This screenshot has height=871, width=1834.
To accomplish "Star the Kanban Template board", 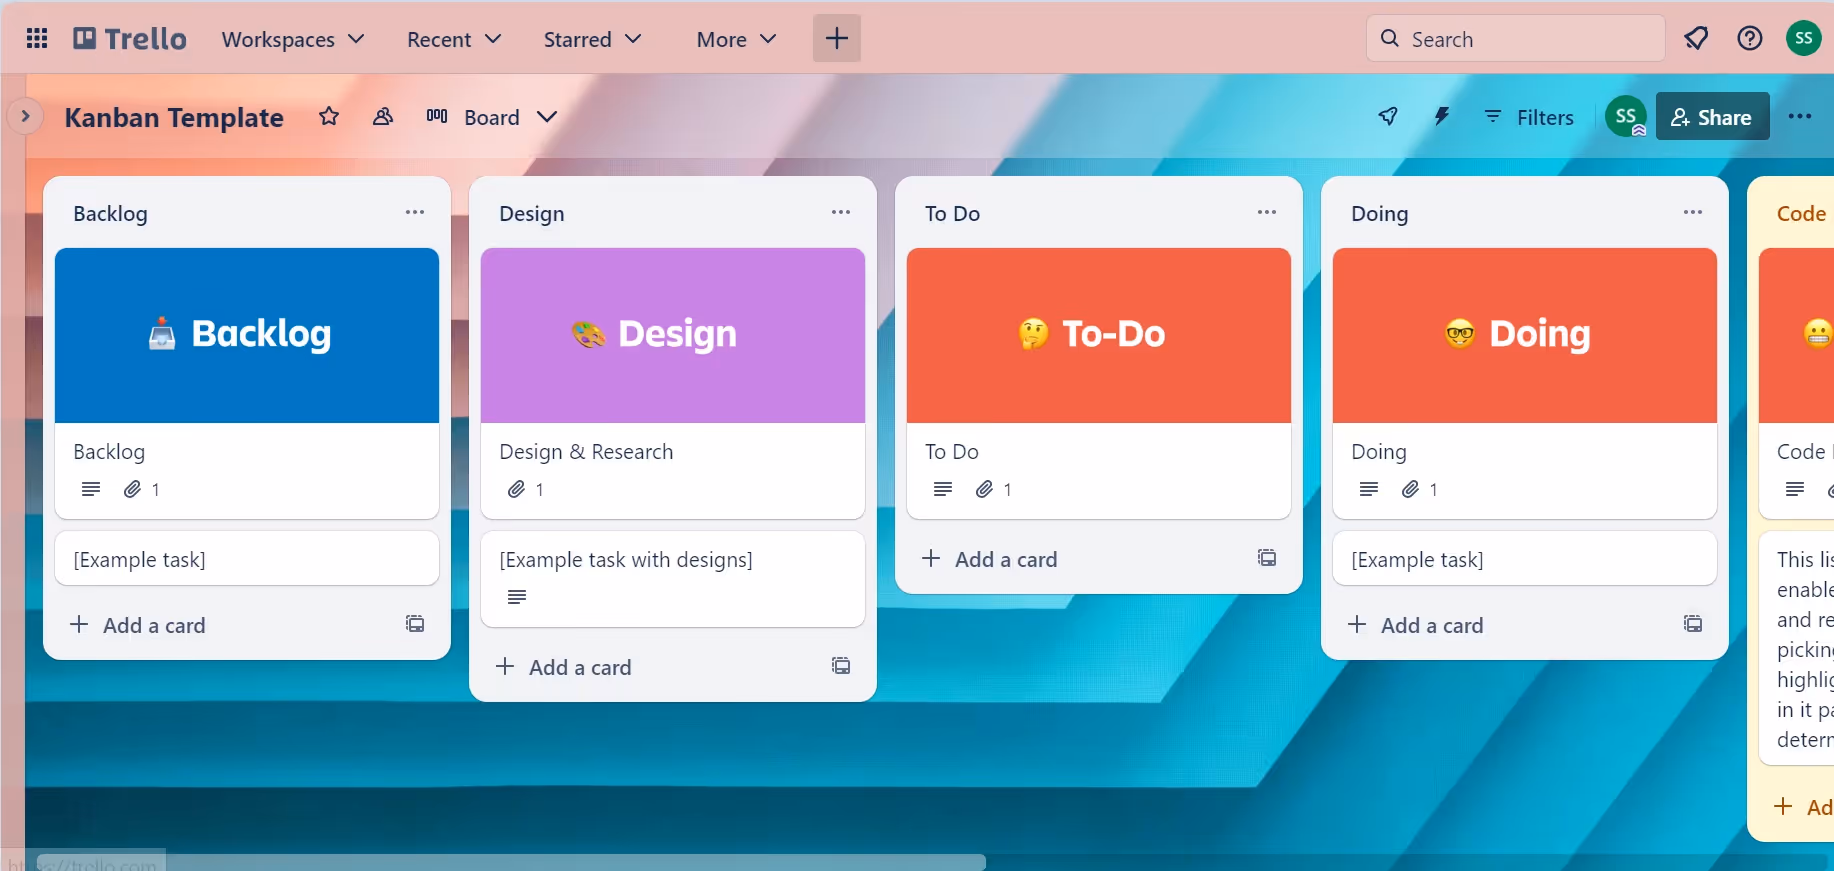I will coord(329,117).
